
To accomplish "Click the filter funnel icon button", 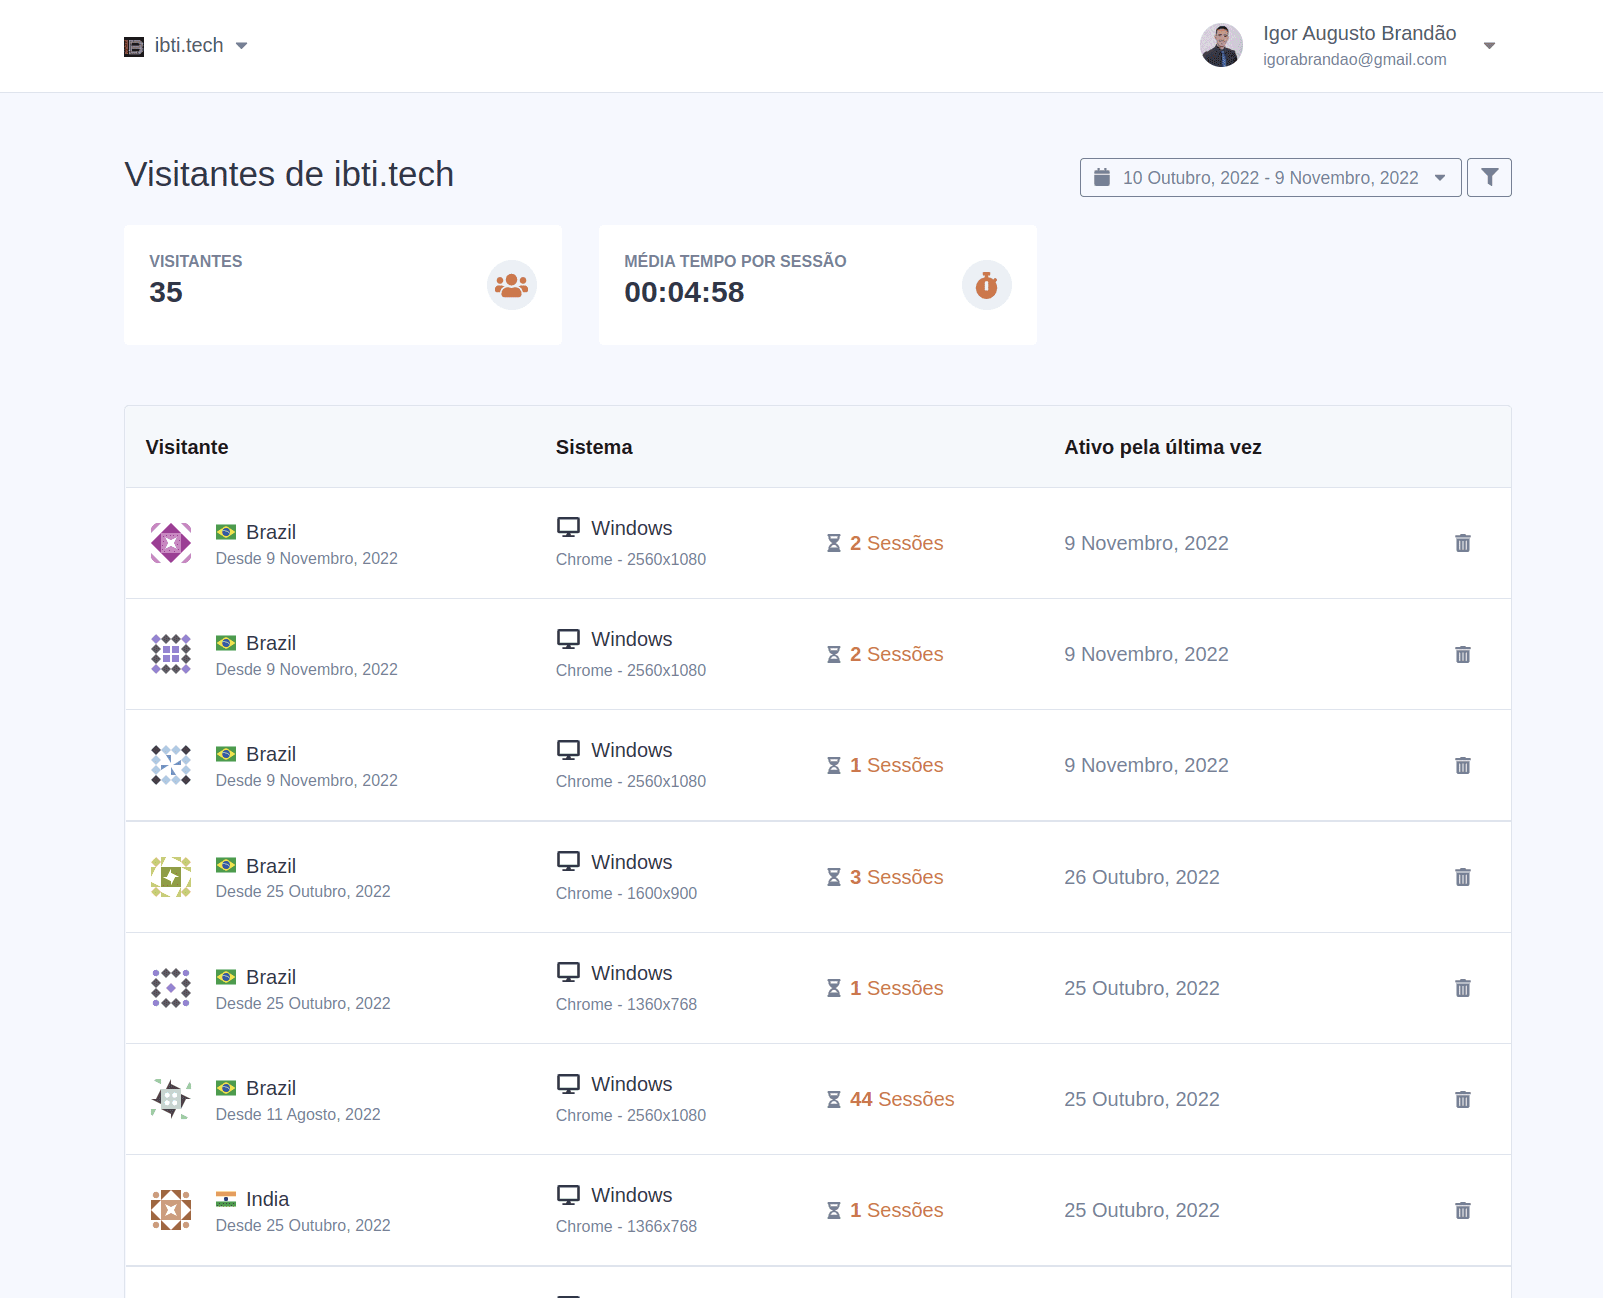I will tap(1489, 178).
